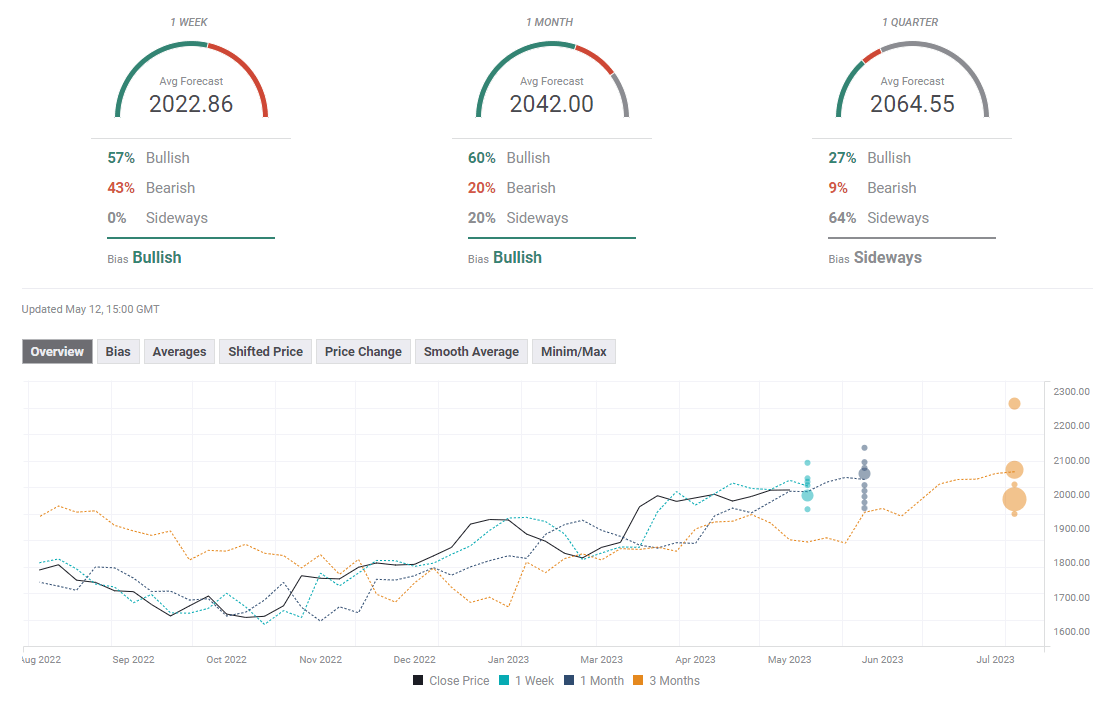Click the large dark 1 Month forecast bubble

tap(864, 473)
